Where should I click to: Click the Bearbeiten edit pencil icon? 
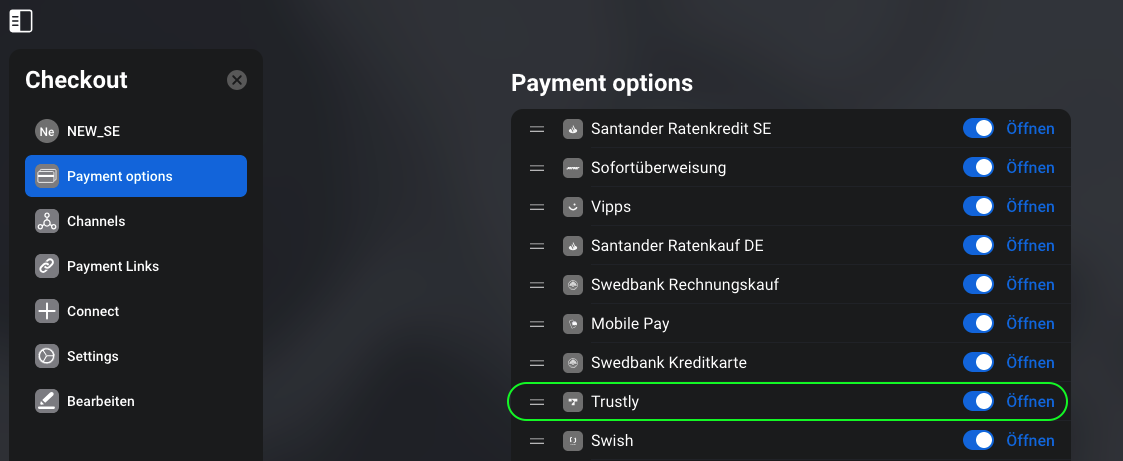tap(47, 401)
